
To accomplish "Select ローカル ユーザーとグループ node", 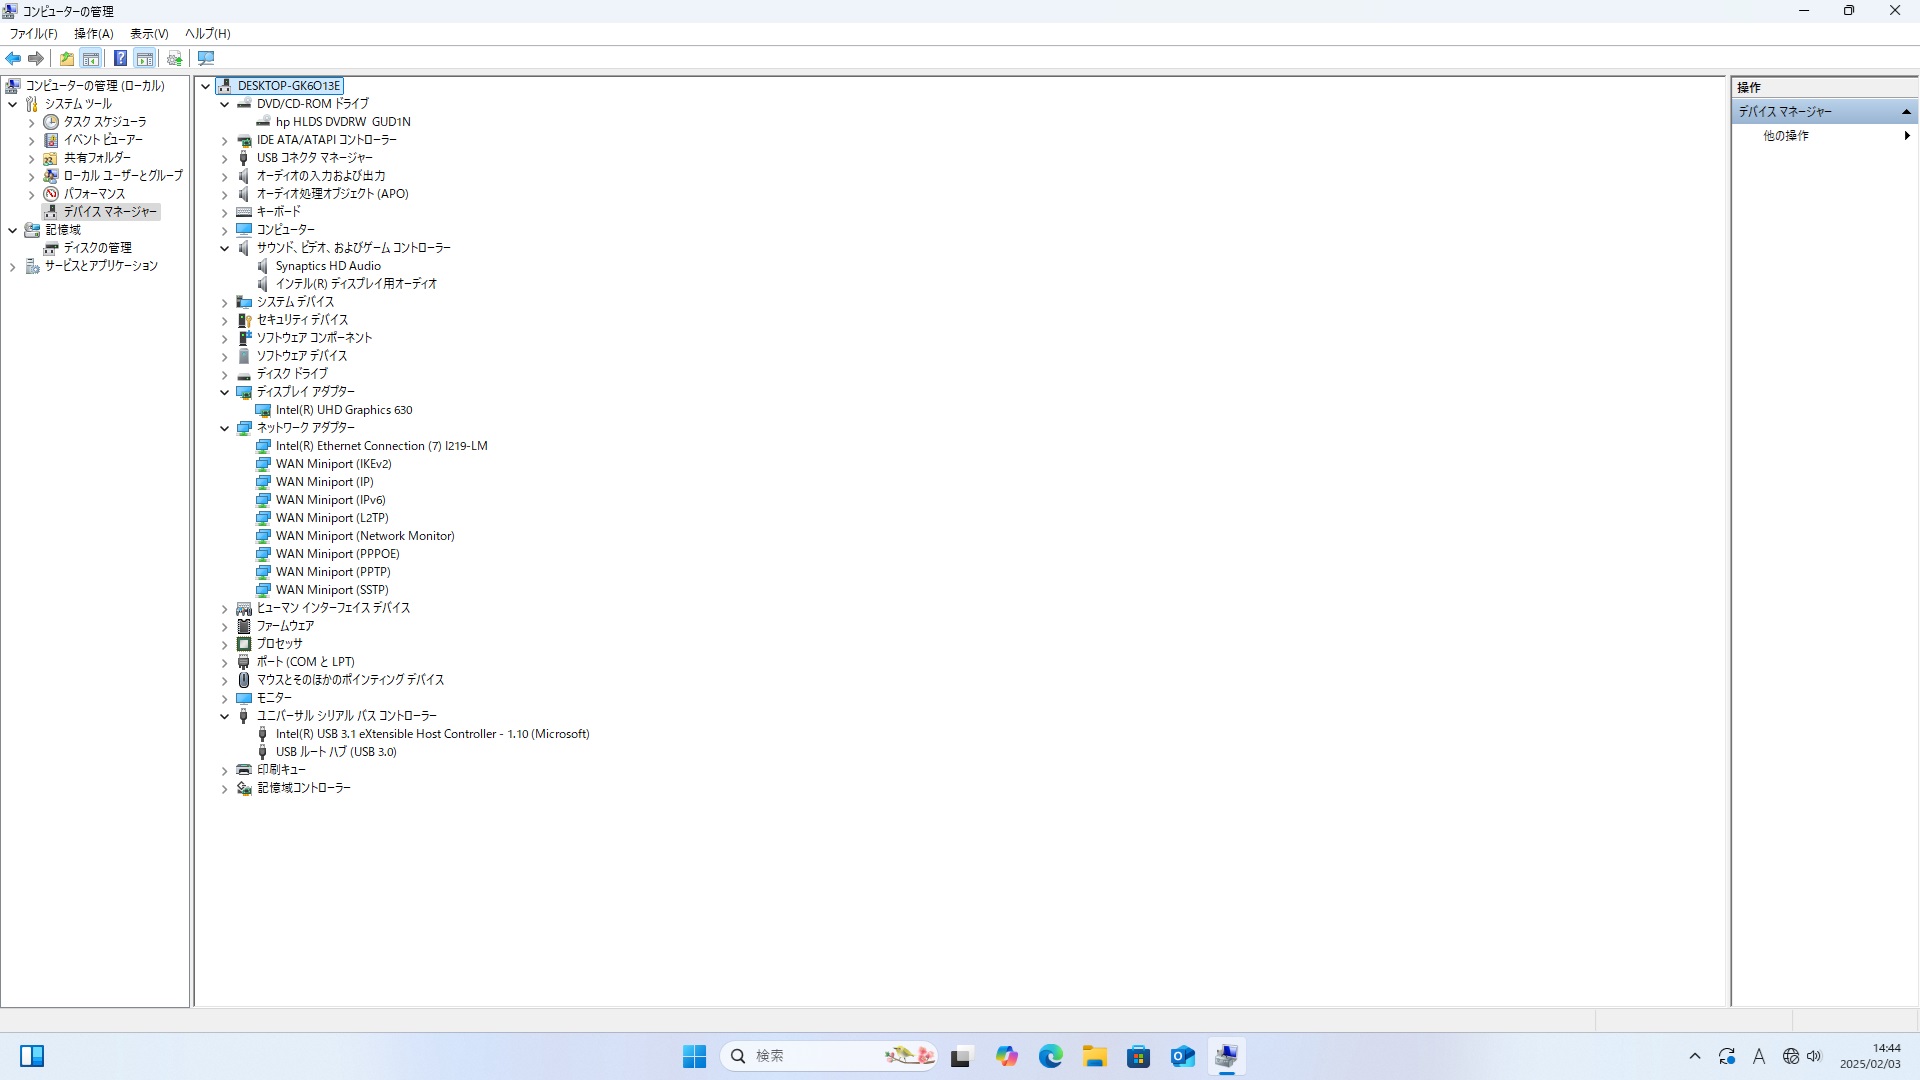I will click(x=123, y=176).
